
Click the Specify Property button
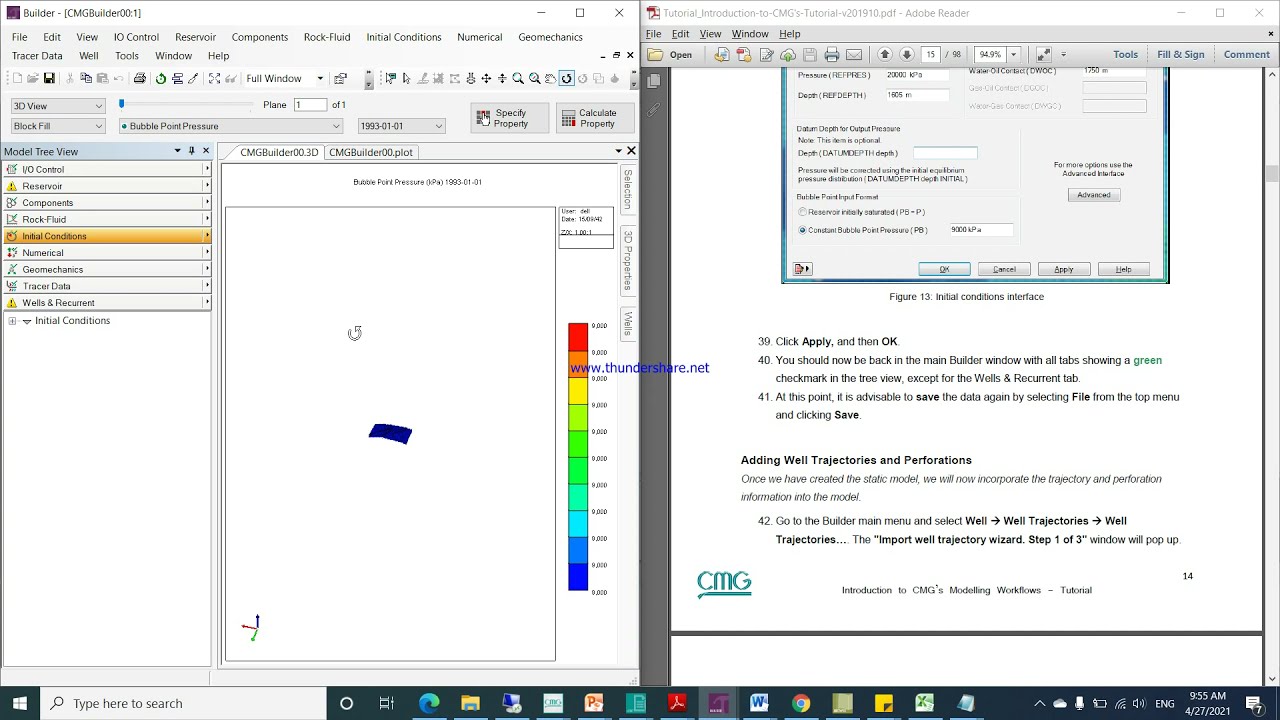click(510, 118)
